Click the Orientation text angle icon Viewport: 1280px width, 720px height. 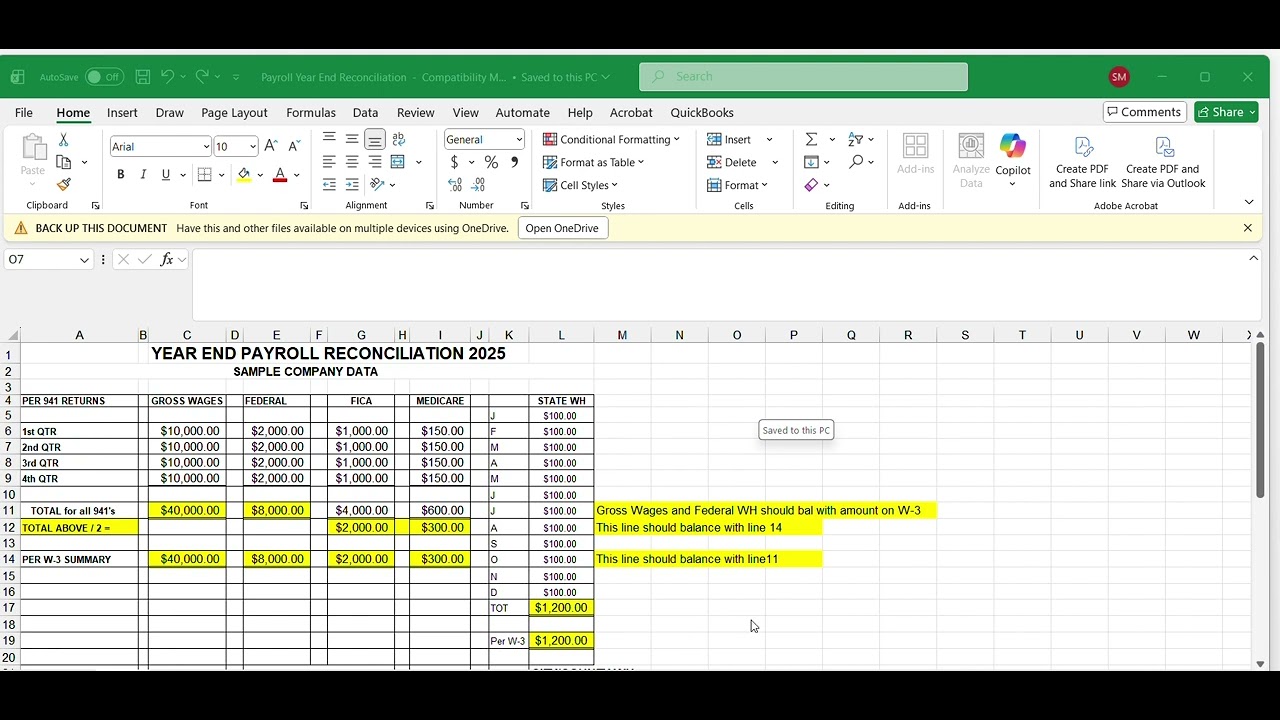pyautogui.click(x=377, y=185)
